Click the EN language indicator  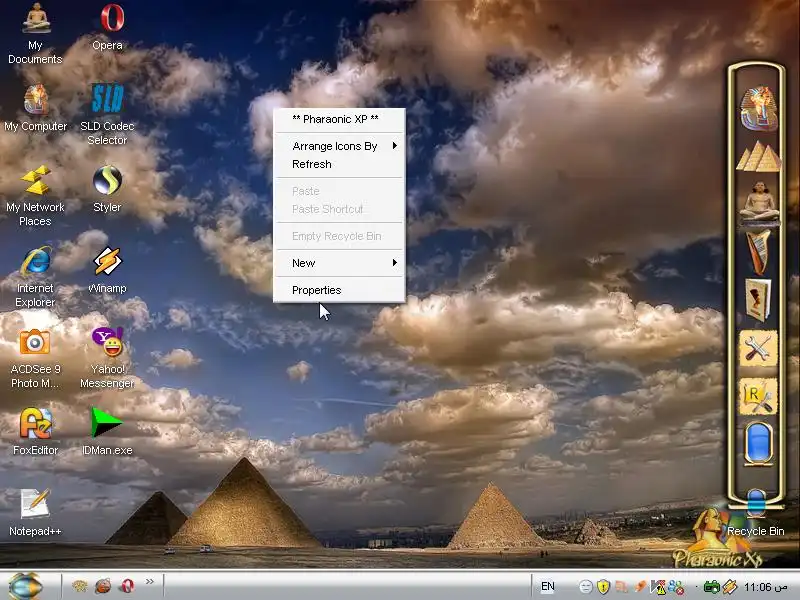pos(547,586)
